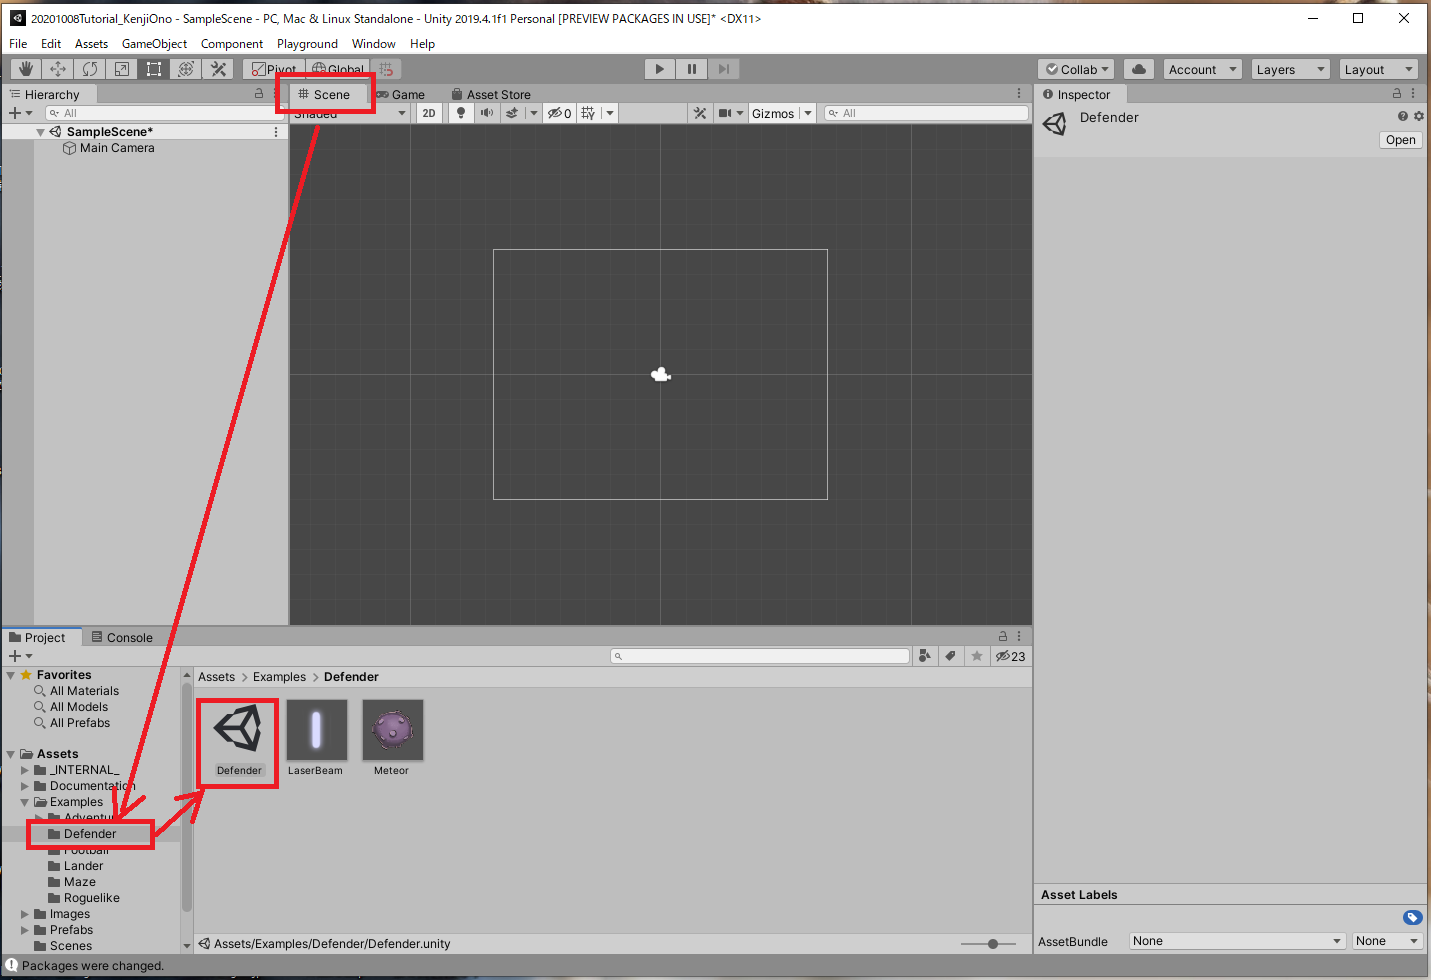Screen dimensions: 1431x980
Task: Select the Rect tool
Action: (x=154, y=69)
